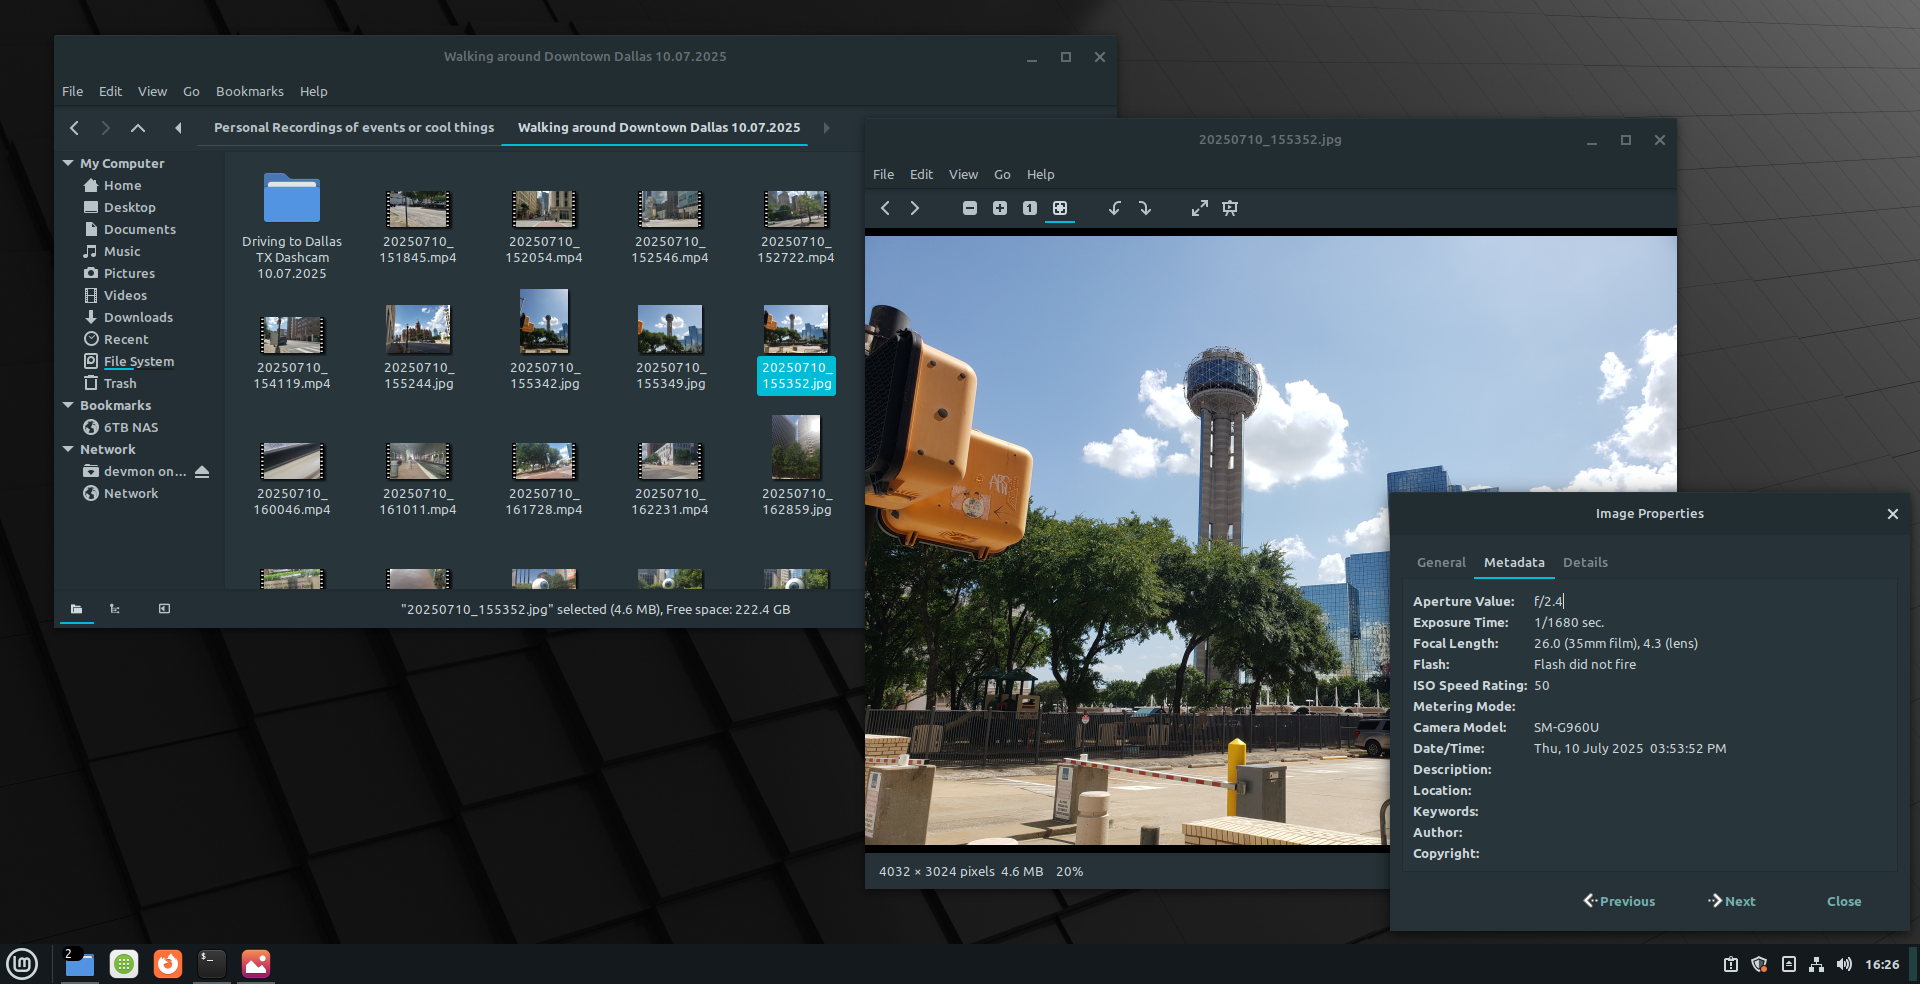This screenshot has height=984, width=1920.
Task: Click Next in Image Properties dialog
Action: (x=1732, y=901)
